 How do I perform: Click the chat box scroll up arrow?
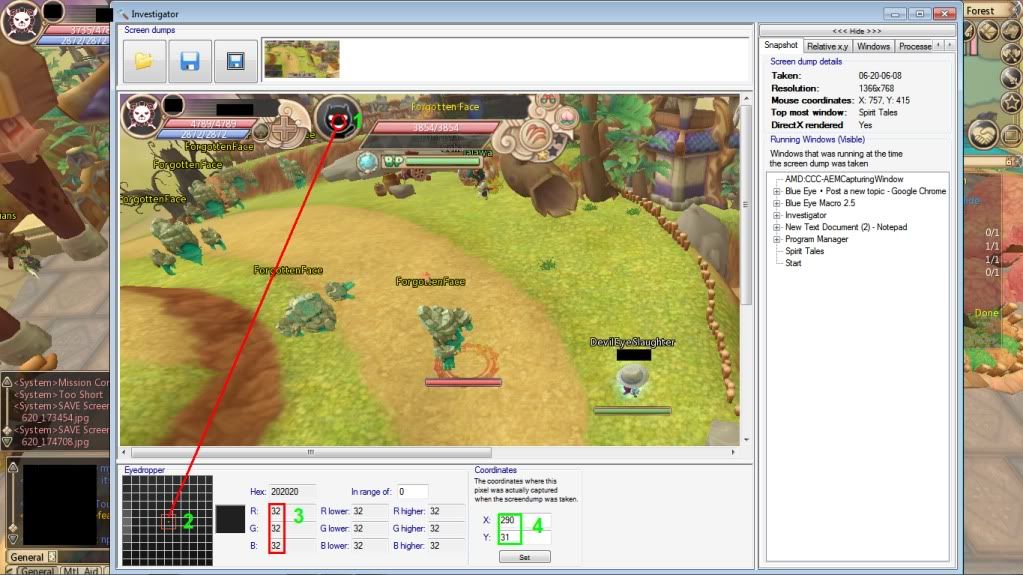click(12, 467)
